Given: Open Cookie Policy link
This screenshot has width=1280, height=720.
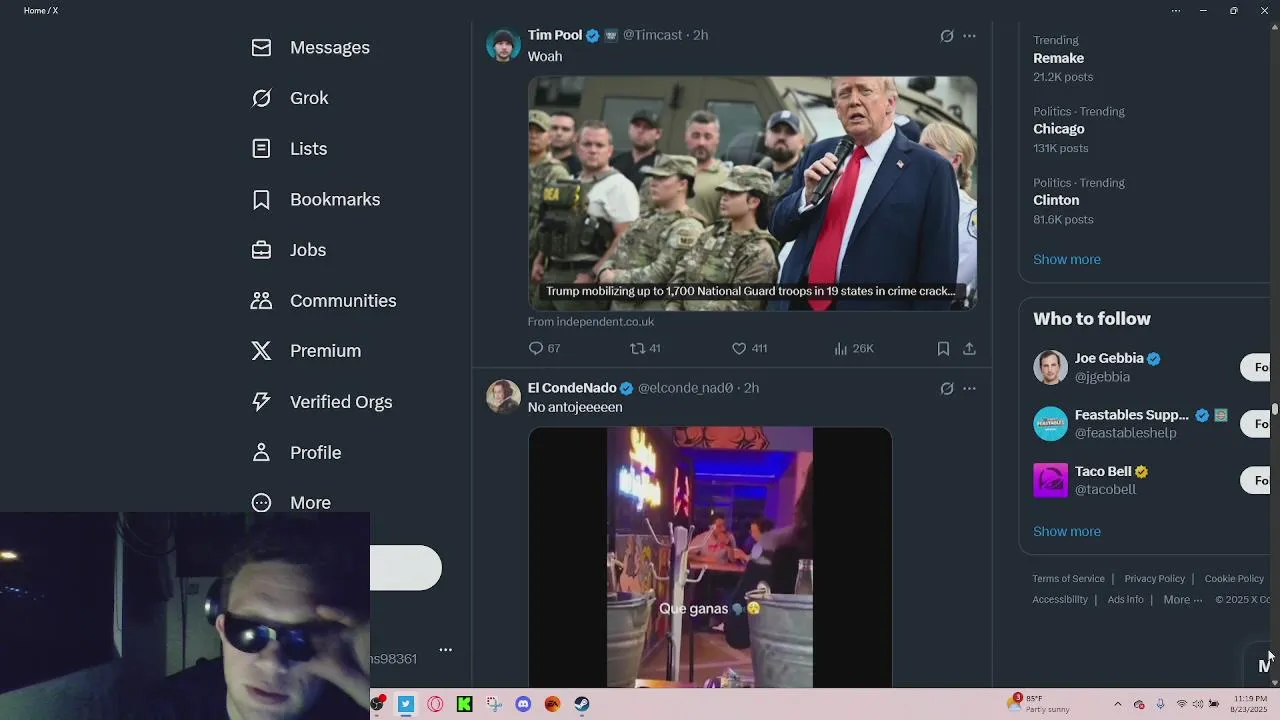Looking at the screenshot, I should pos(1234,579).
